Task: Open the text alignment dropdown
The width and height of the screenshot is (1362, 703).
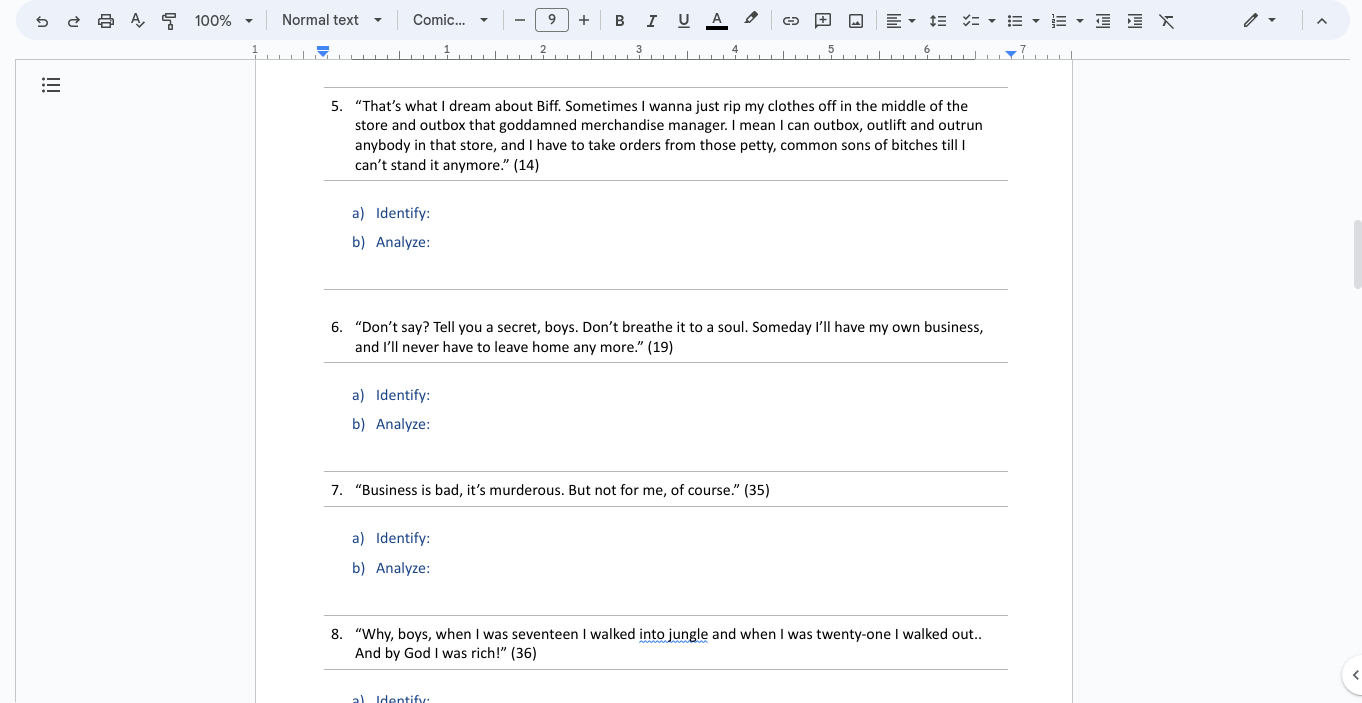Action: point(901,20)
